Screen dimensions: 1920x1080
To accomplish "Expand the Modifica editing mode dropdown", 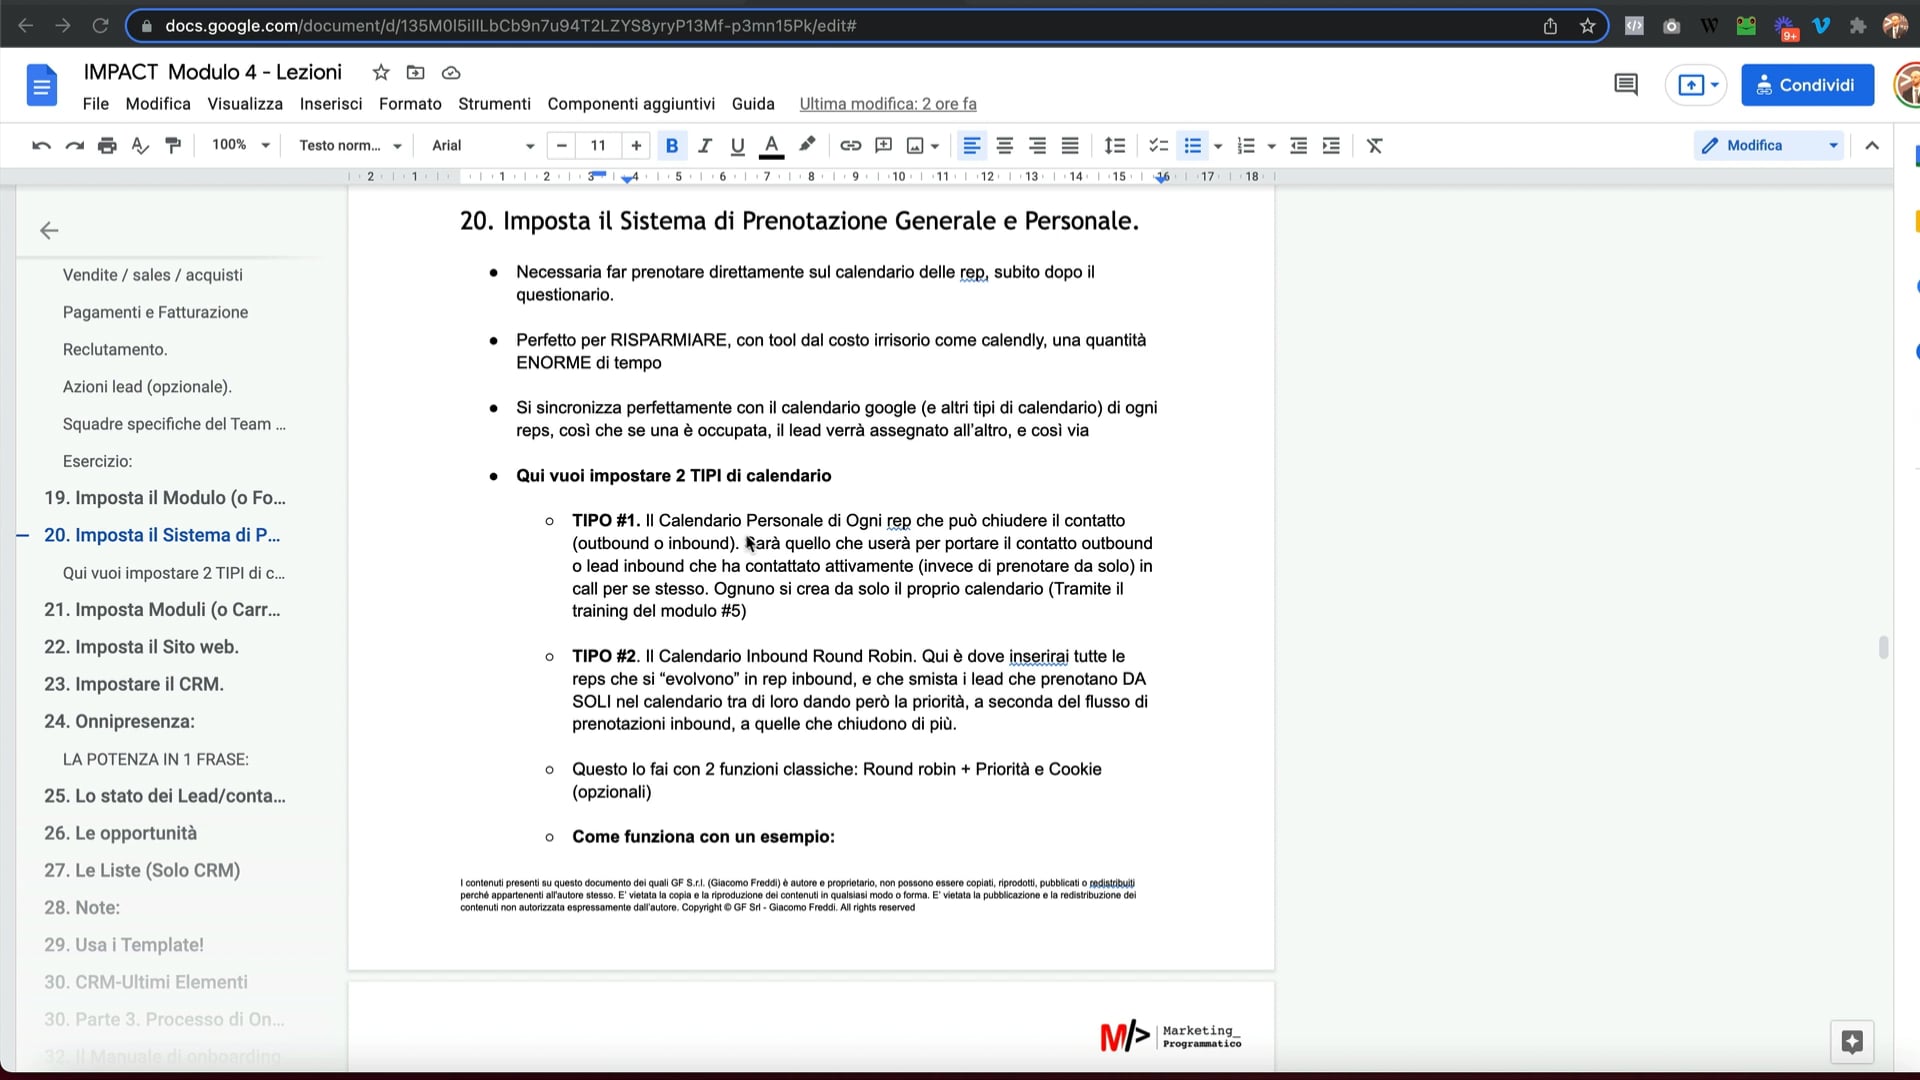I will point(1833,146).
